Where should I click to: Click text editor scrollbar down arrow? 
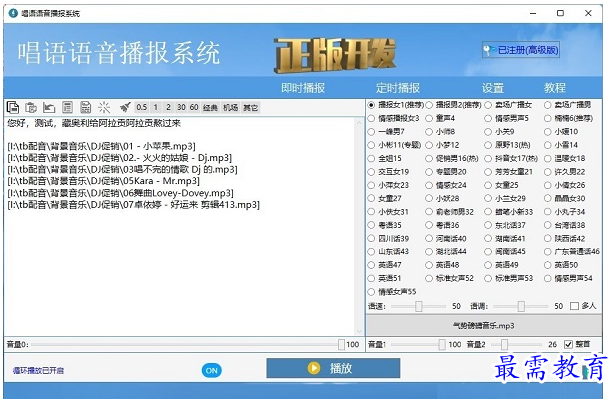point(359,331)
